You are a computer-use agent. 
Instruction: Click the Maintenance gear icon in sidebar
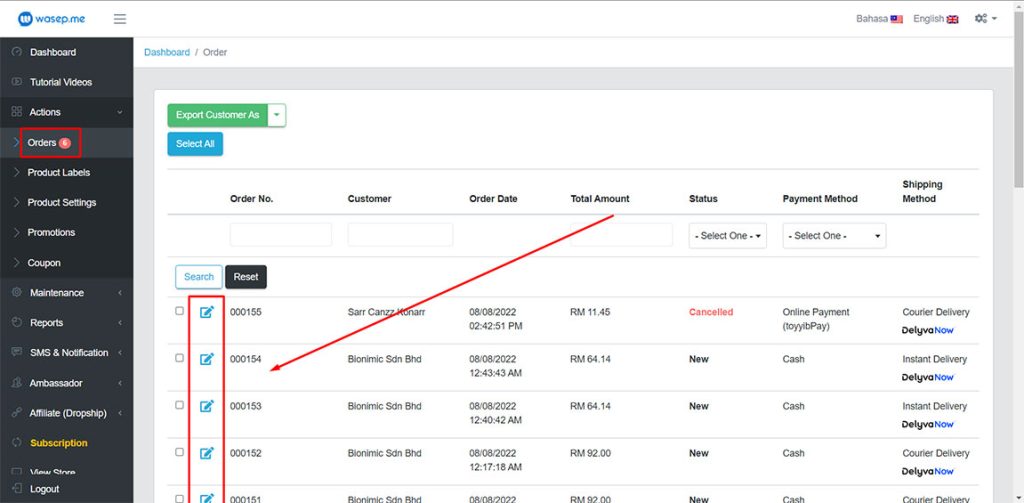point(17,293)
